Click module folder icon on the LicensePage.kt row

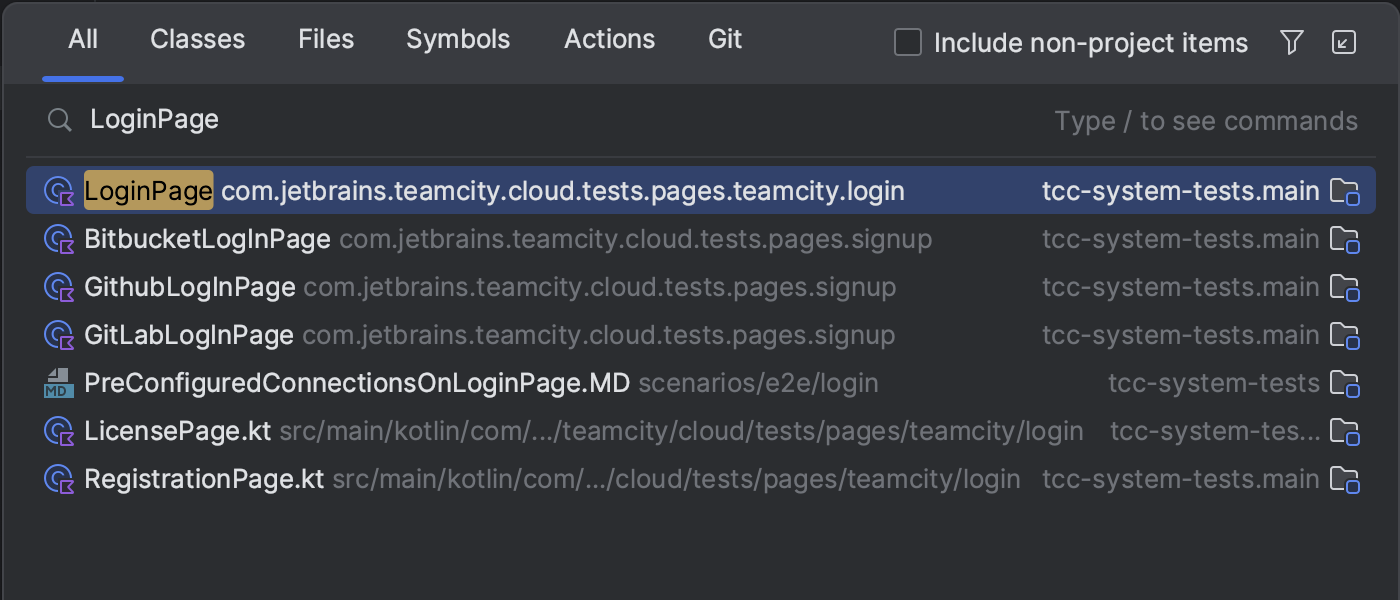(x=1345, y=431)
